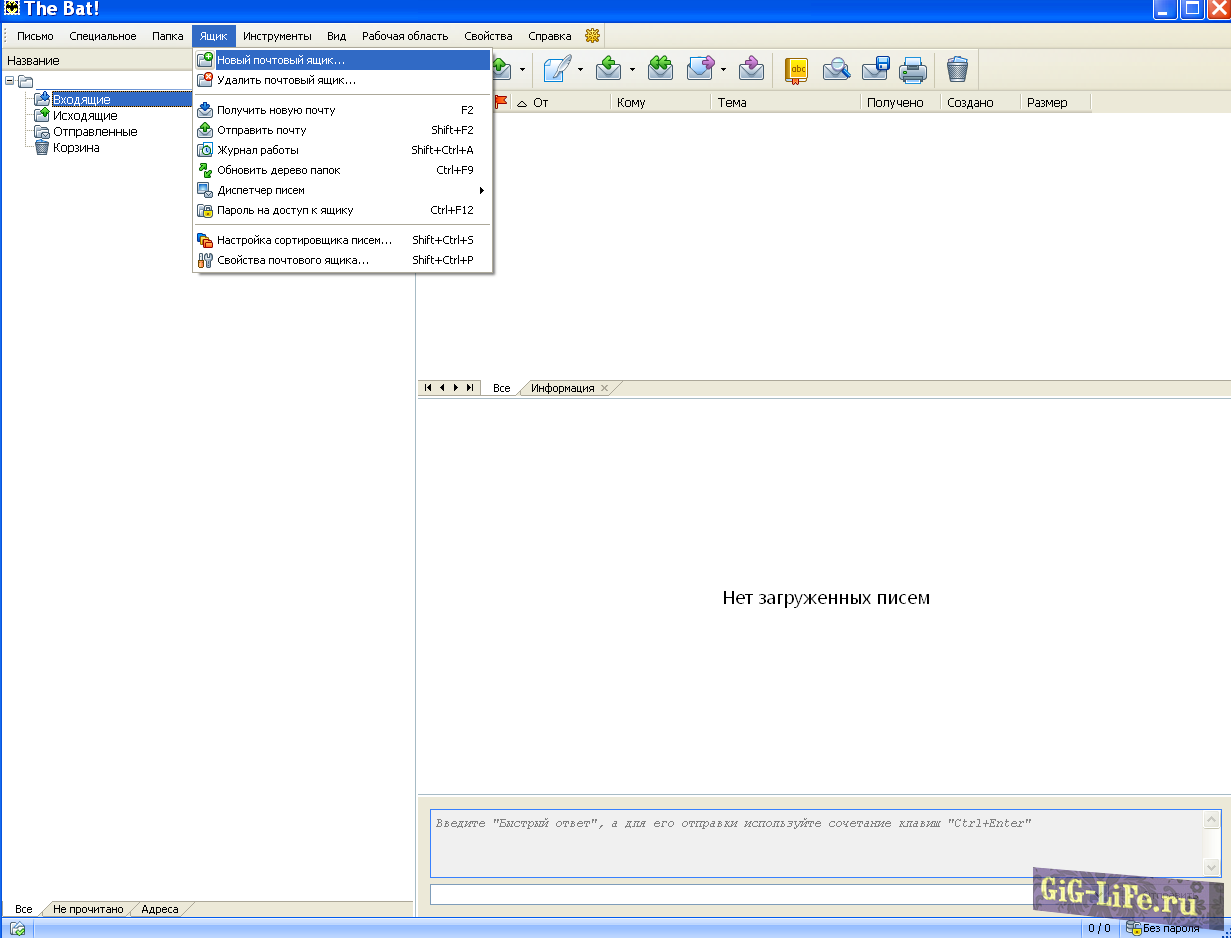Select the Отправленные folder
The width and height of the screenshot is (1231, 938).
(95, 132)
